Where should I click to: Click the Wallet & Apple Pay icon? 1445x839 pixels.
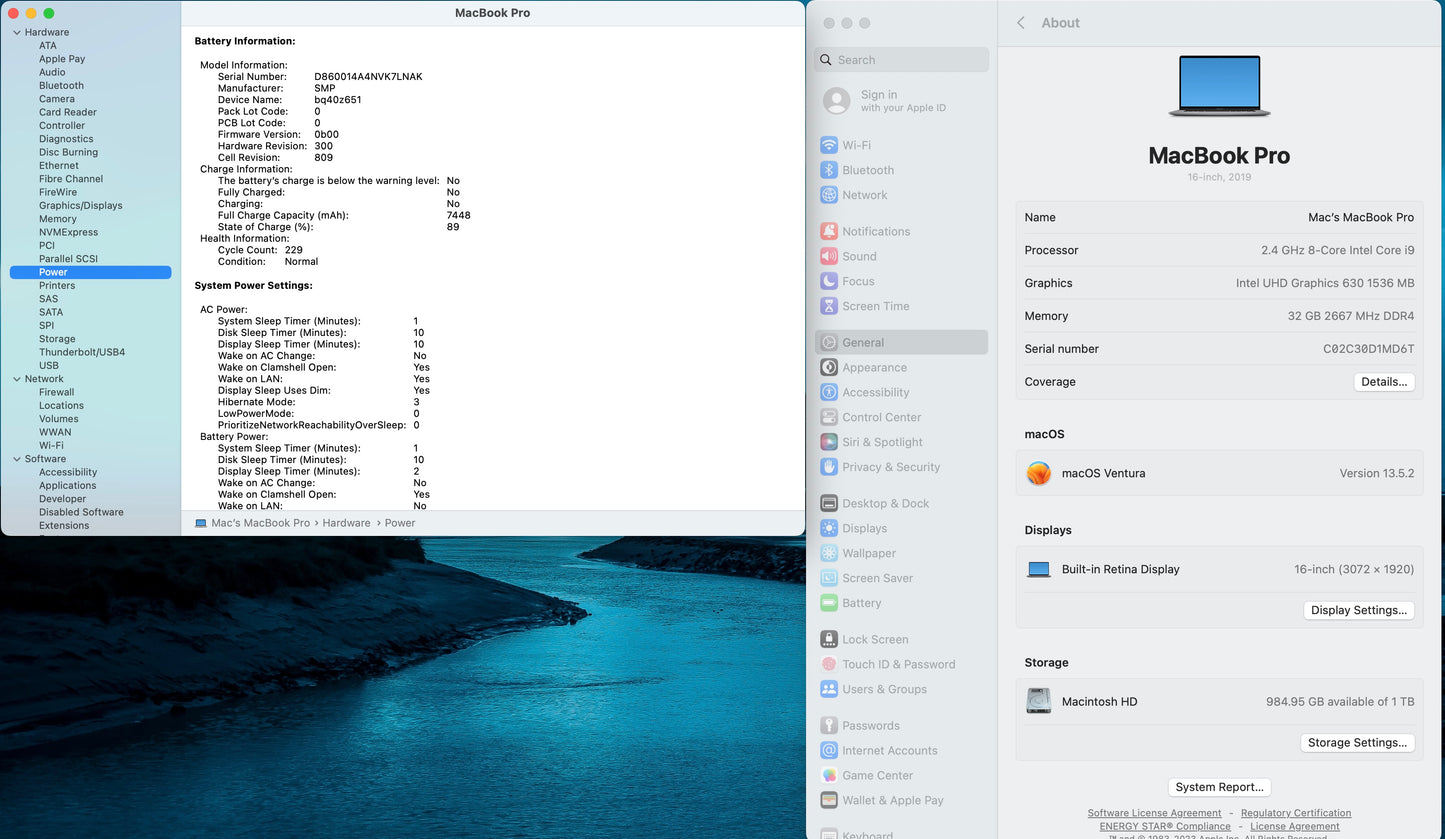[x=828, y=800]
